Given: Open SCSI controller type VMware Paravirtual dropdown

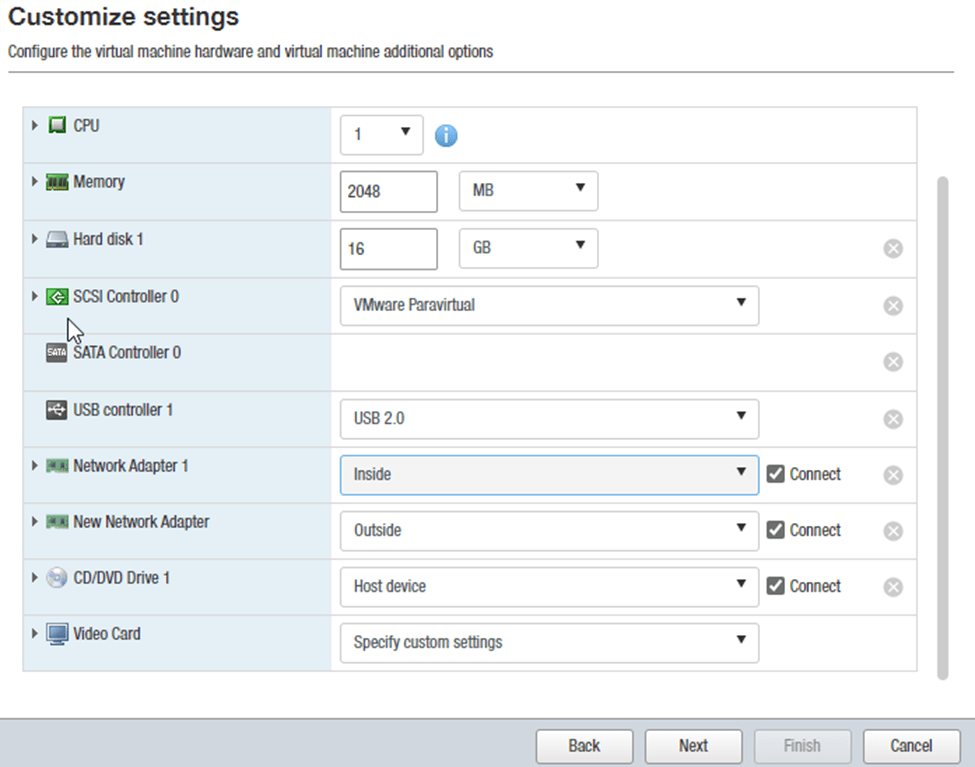Looking at the screenshot, I should click(x=549, y=305).
